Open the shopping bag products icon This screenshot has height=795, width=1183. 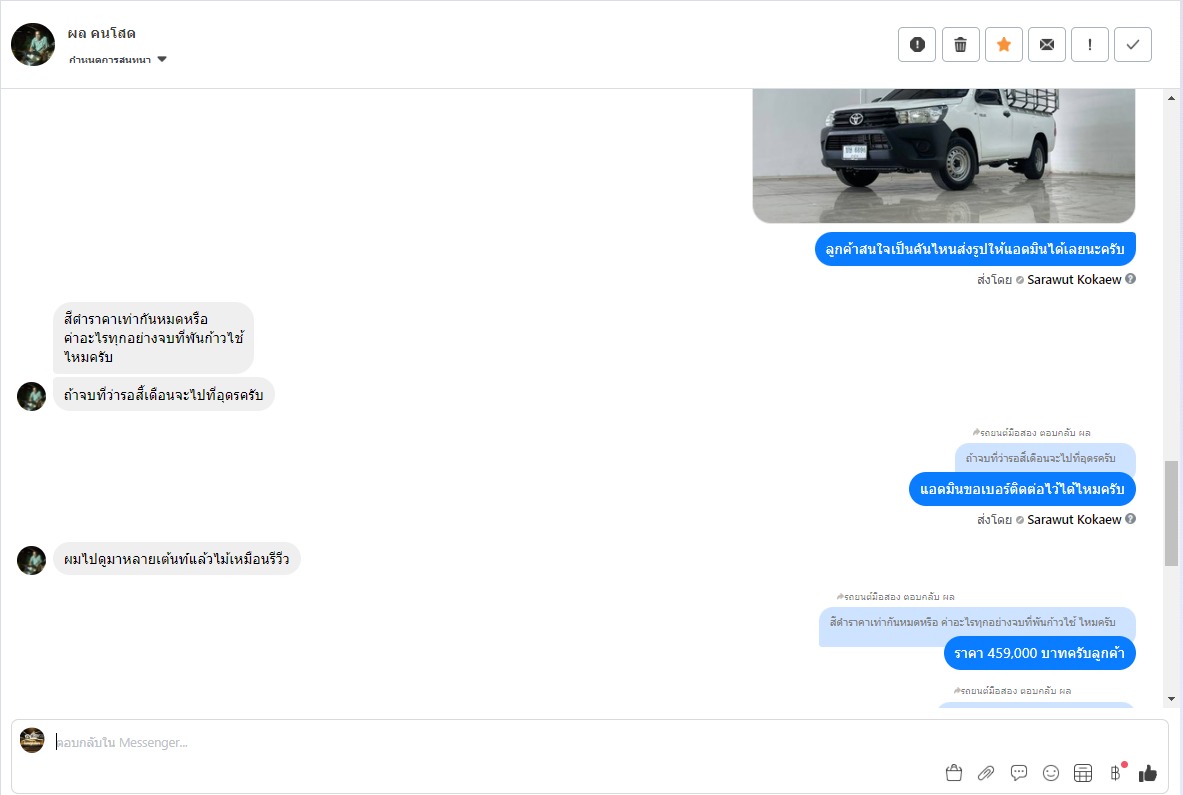click(x=954, y=773)
